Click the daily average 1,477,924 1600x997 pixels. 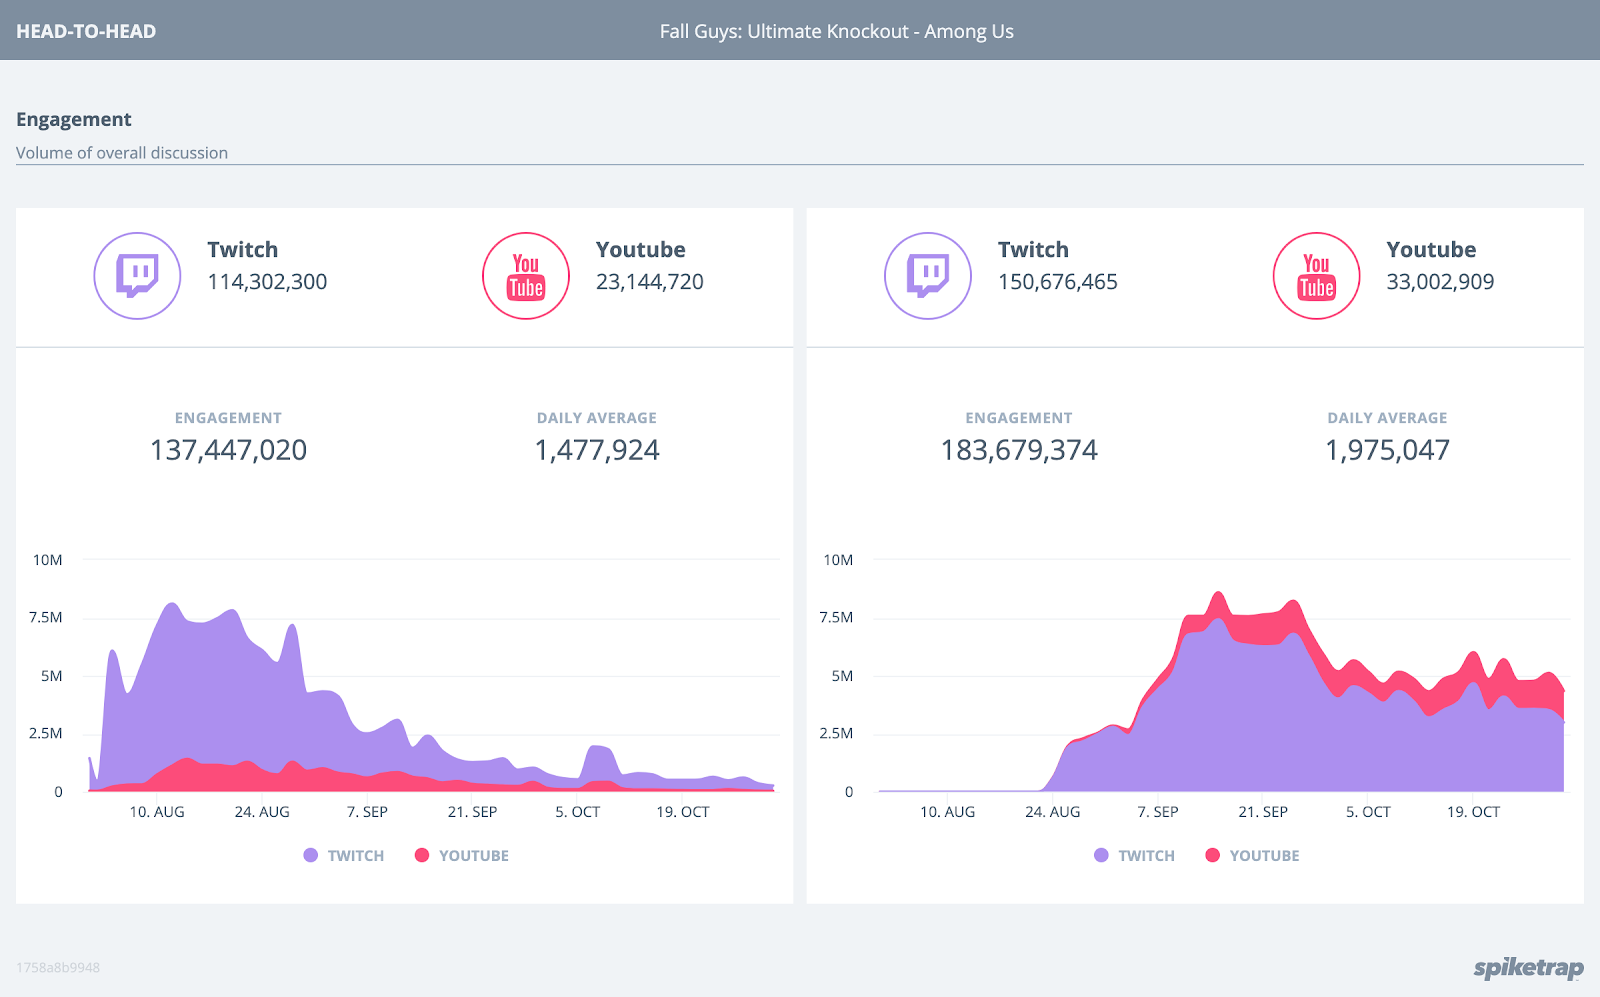(x=597, y=450)
